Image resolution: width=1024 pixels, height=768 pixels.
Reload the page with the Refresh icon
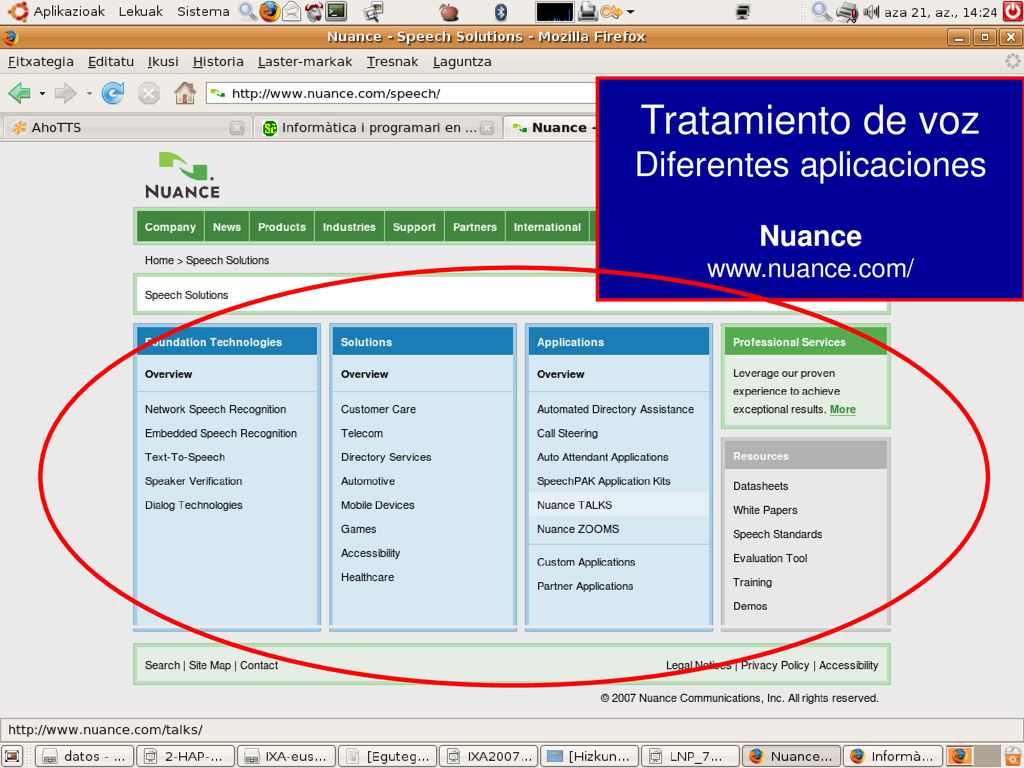(113, 93)
